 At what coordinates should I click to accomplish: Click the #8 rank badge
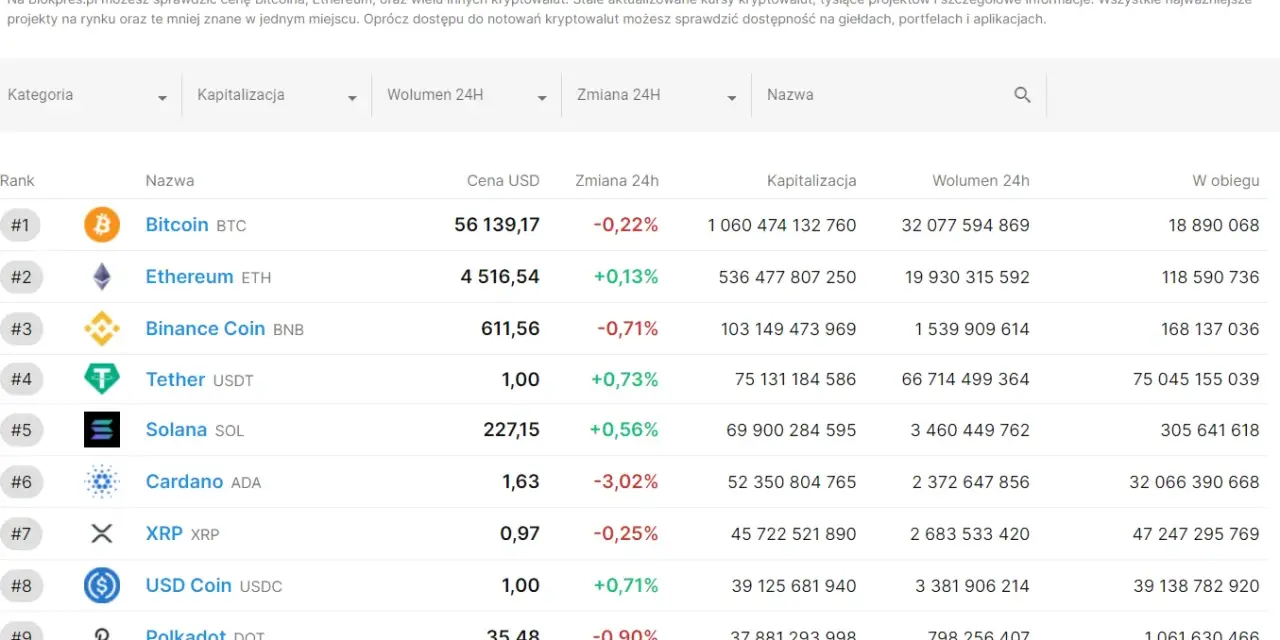[21, 585]
